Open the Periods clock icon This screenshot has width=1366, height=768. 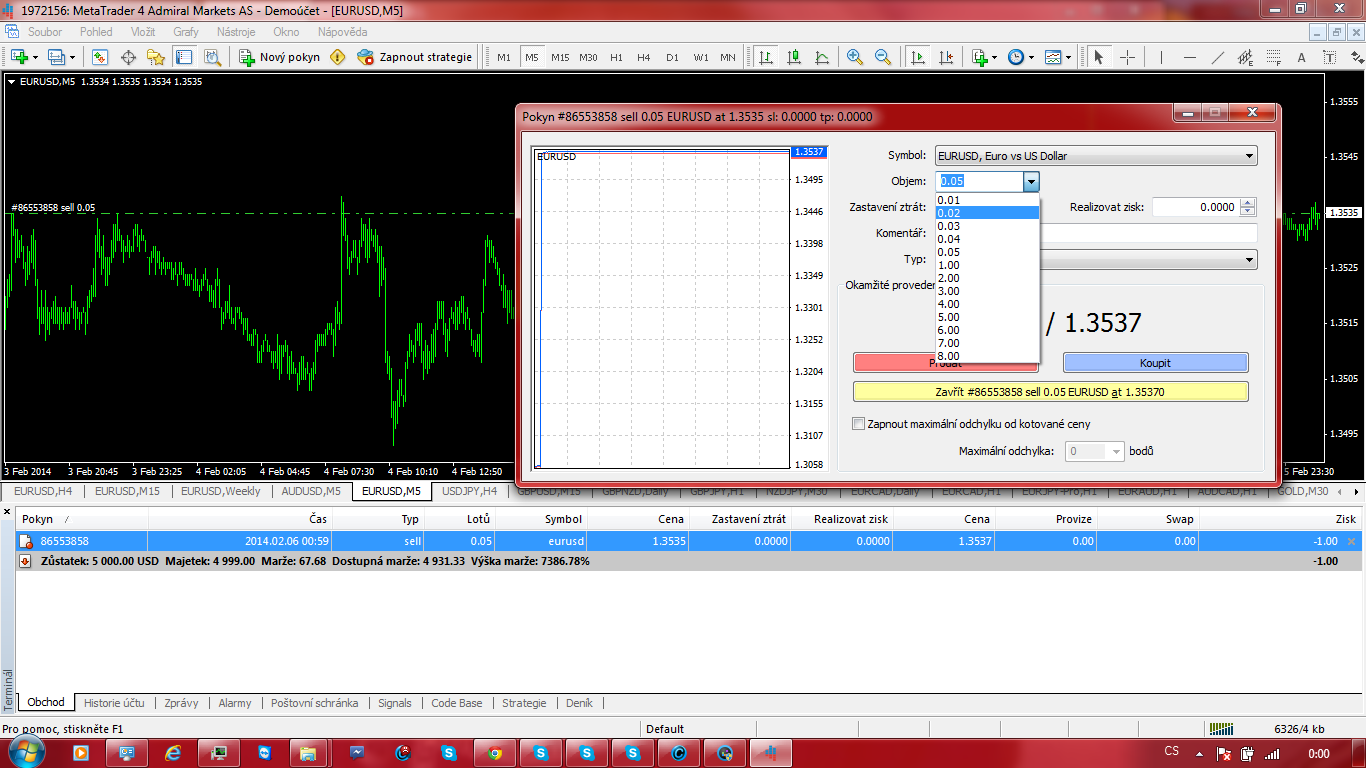pyautogui.click(x=1016, y=57)
